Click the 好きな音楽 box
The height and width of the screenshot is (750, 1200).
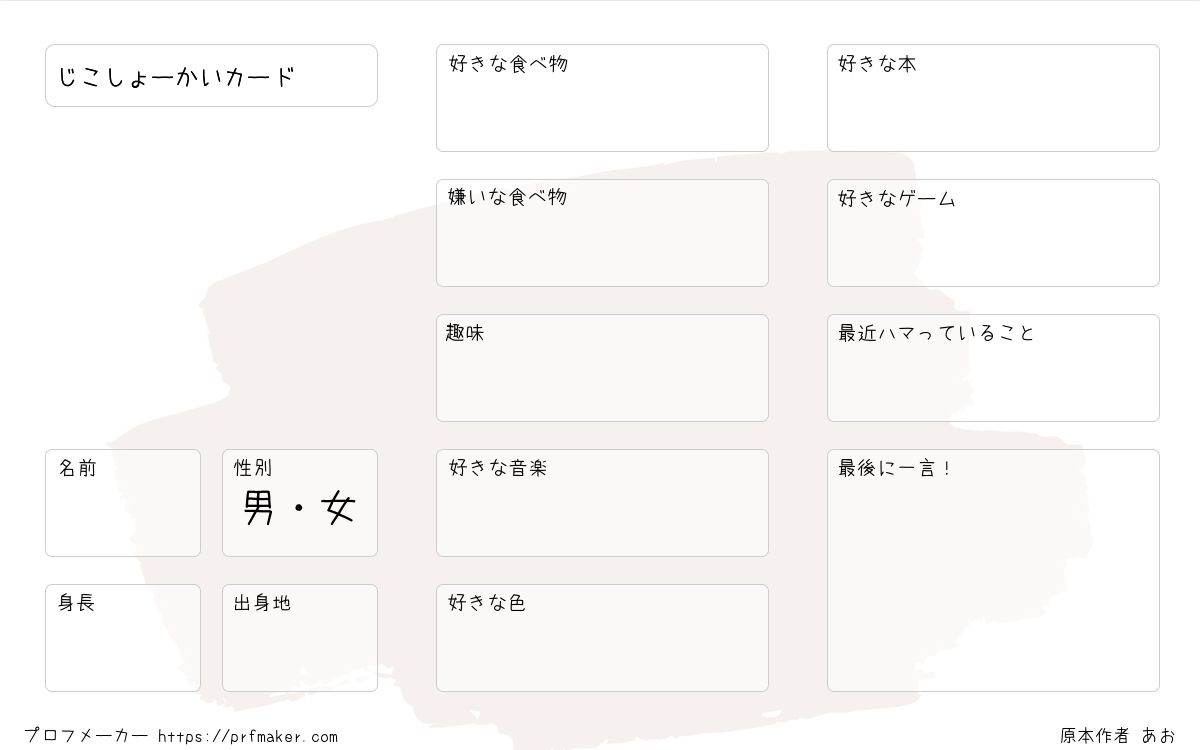(602, 503)
